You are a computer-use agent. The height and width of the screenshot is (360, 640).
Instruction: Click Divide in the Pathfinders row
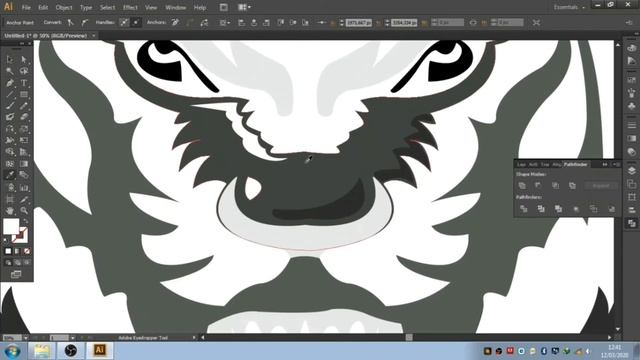pyautogui.click(x=524, y=209)
